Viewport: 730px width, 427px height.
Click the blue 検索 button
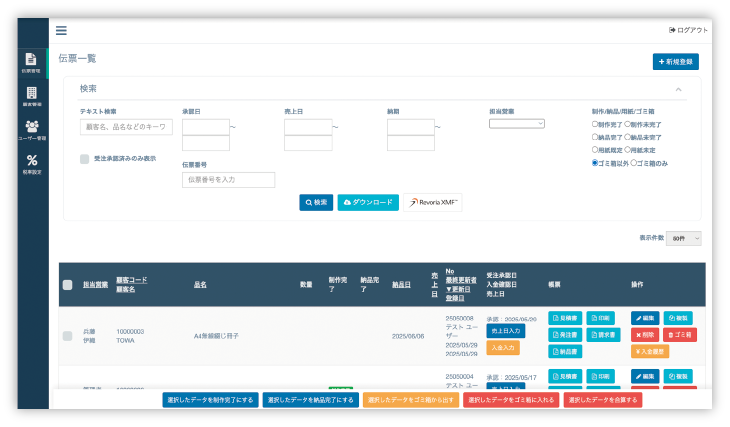[316, 202]
